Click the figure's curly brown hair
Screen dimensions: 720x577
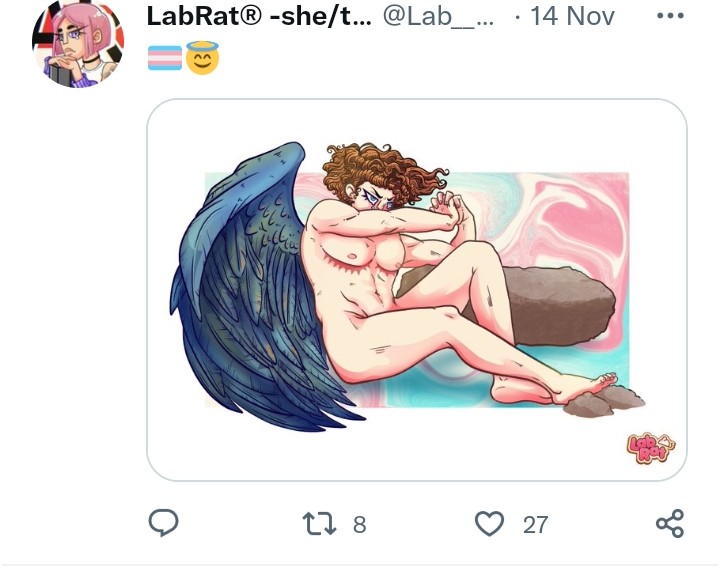[x=379, y=172]
